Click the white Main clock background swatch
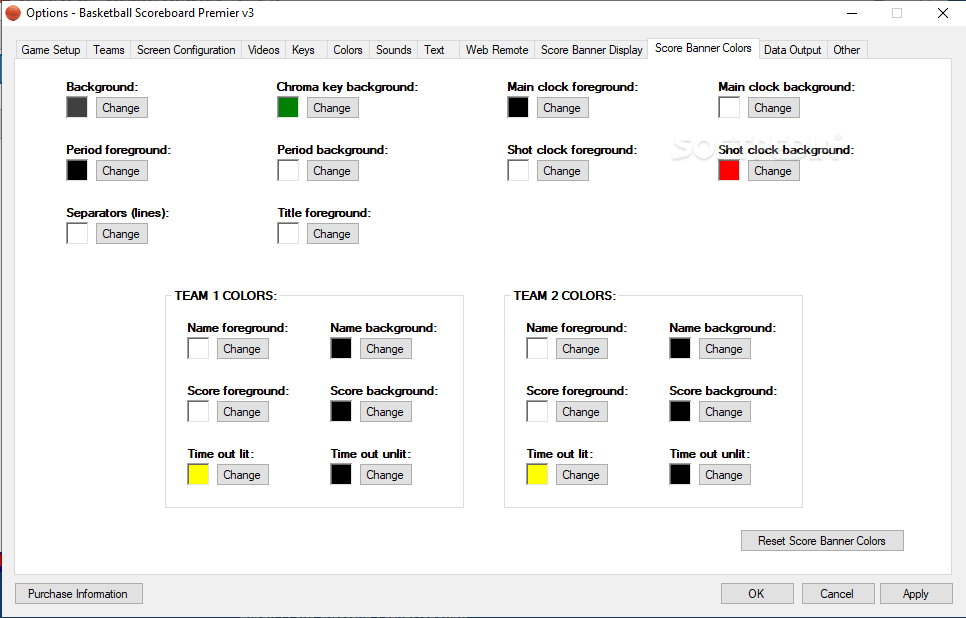Viewport: 966px width, 618px height. [x=729, y=108]
